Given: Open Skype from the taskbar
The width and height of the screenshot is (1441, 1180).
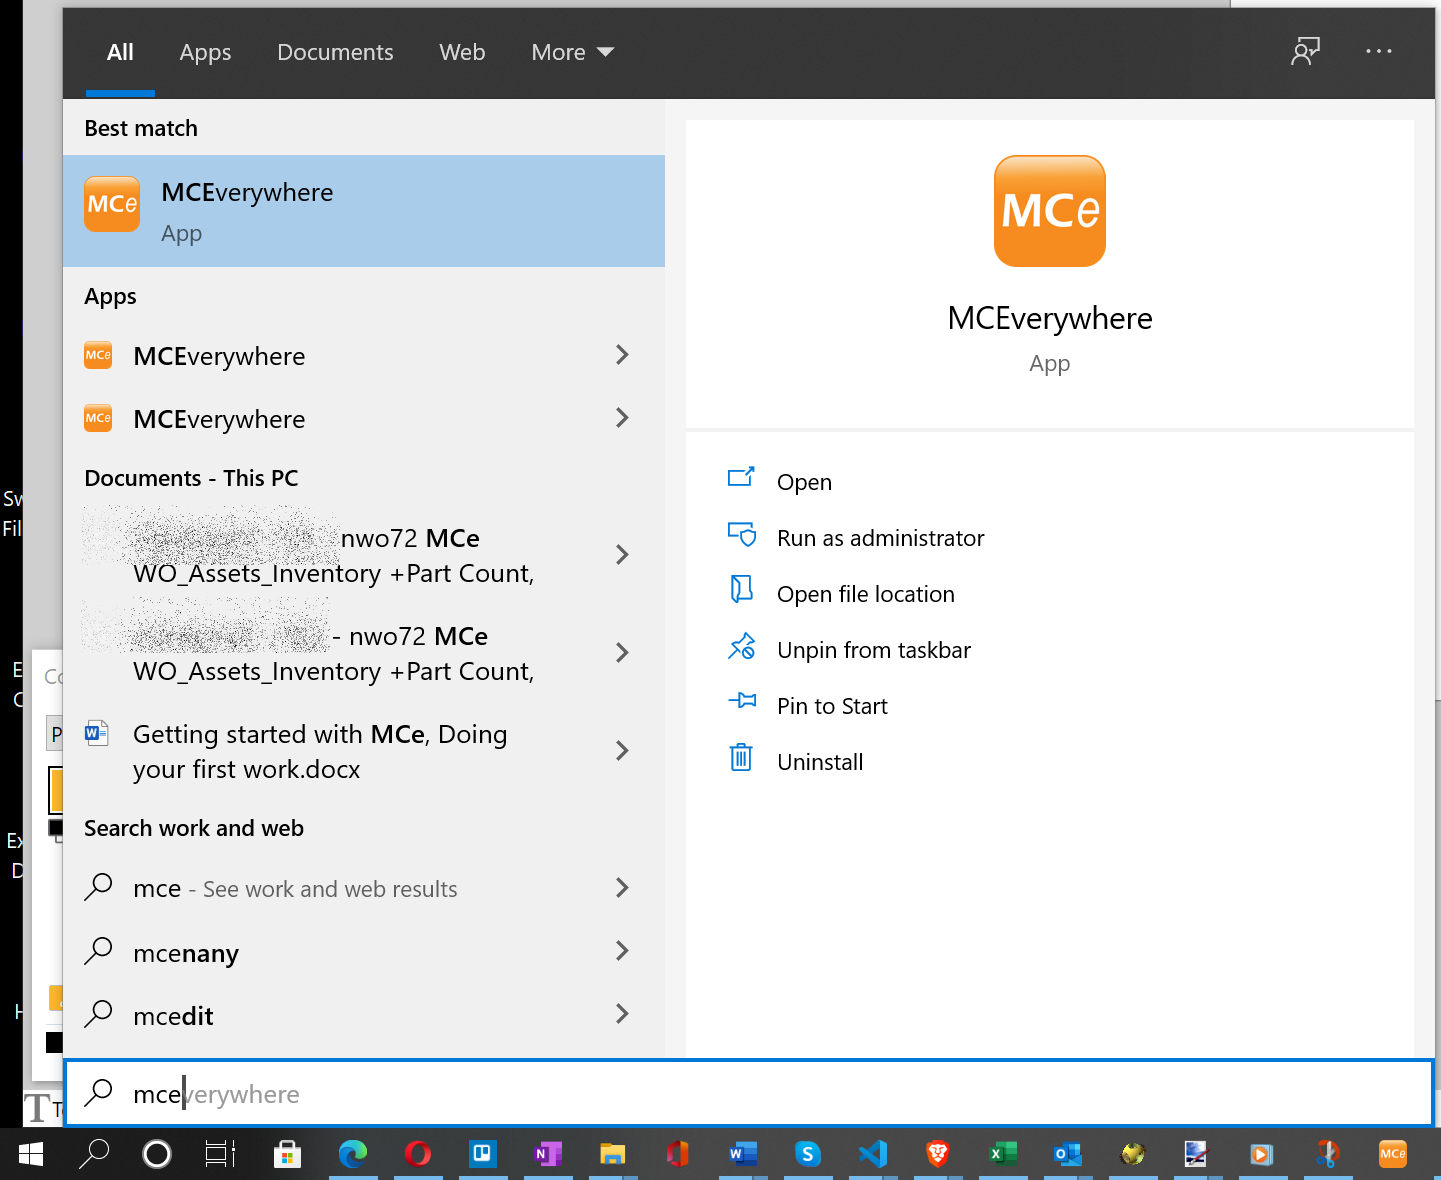Looking at the screenshot, I should click(808, 1155).
